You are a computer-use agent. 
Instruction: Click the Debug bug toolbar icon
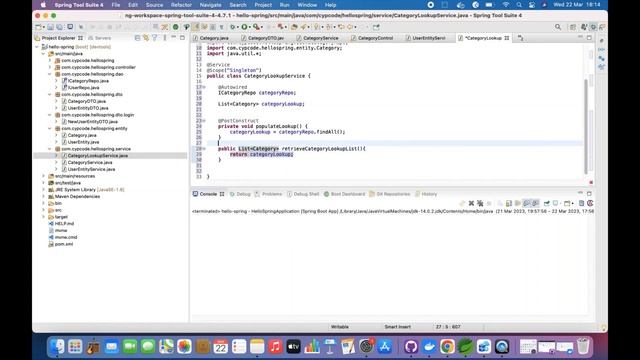tap(233, 27)
